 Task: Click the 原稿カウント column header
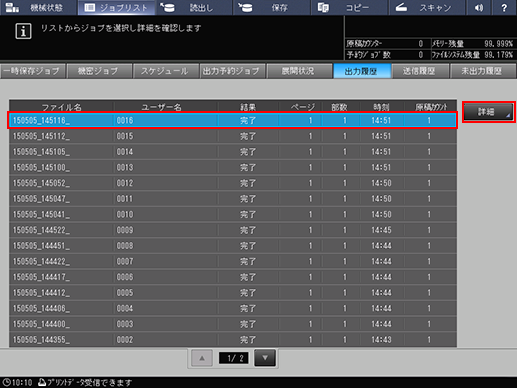click(x=431, y=107)
